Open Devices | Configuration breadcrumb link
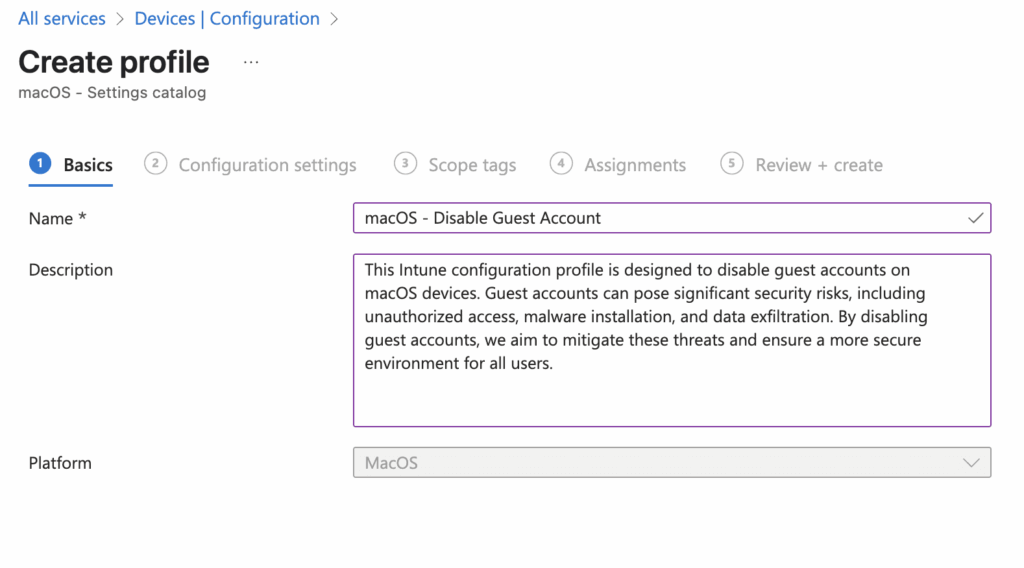Viewport: 1024px width, 568px height. pyautogui.click(x=227, y=19)
